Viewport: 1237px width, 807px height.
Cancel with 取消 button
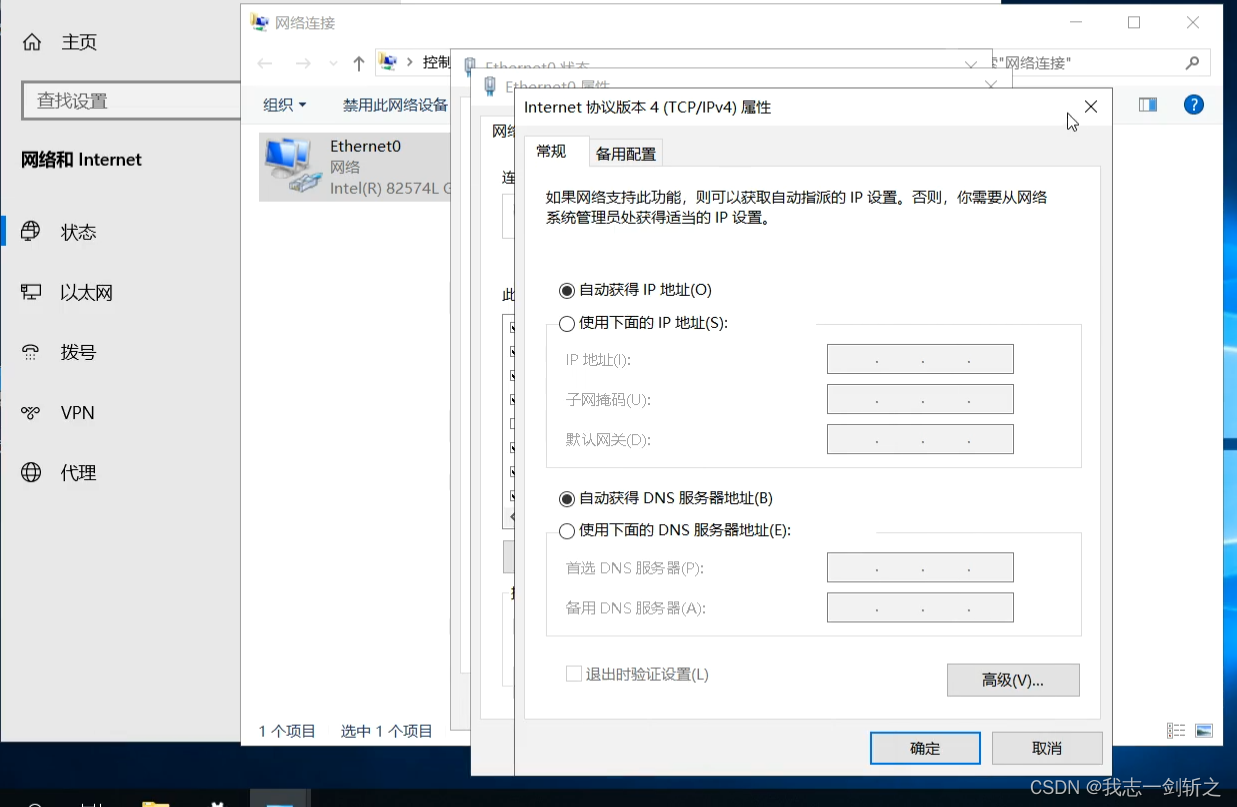pyautogui.click(x=1047, y=748)
